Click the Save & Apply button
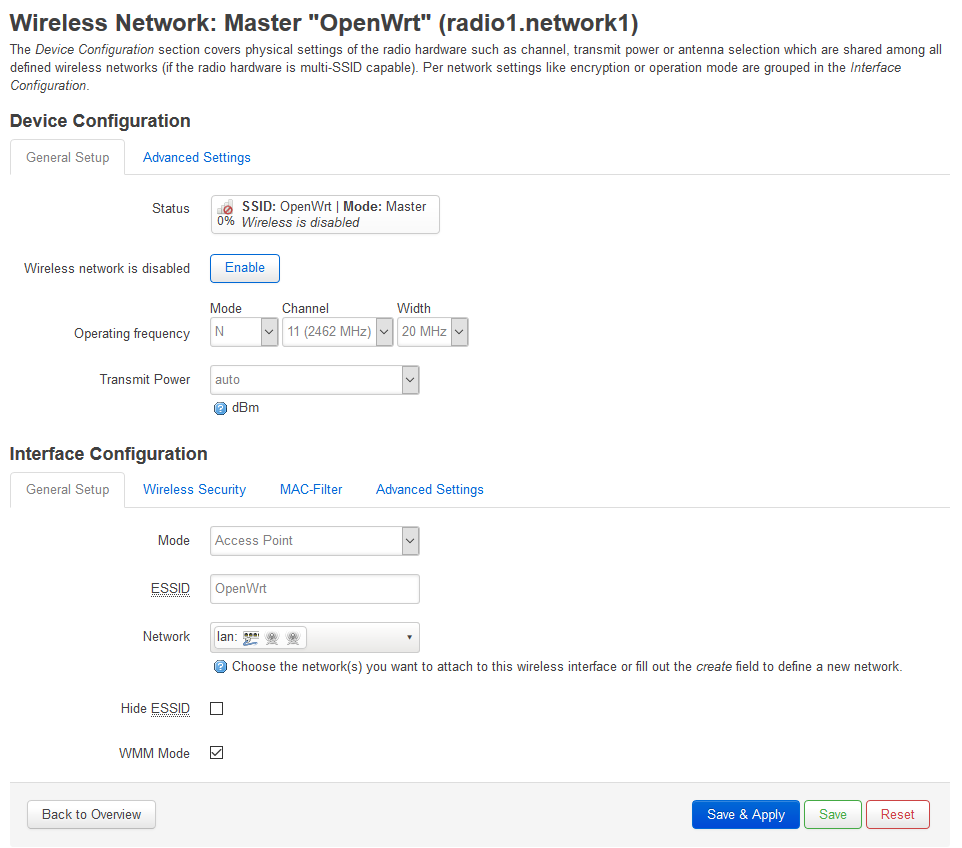Image resolution: width=962 pixels, height=848 pixels. [x=745, y=815]
